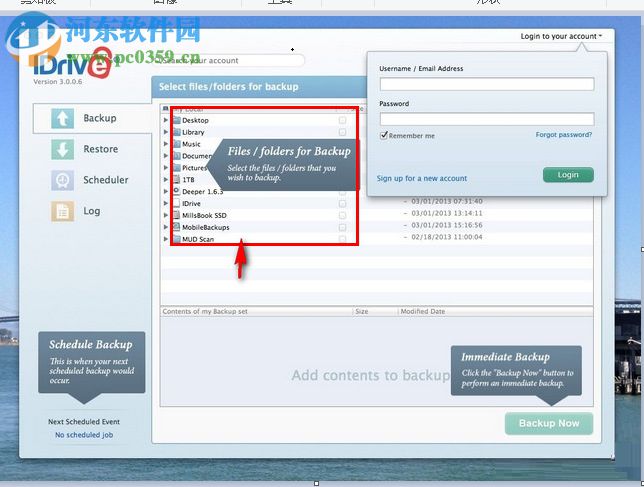
Task: Click the Modified Date column header
Action: [x=423, y=312]
